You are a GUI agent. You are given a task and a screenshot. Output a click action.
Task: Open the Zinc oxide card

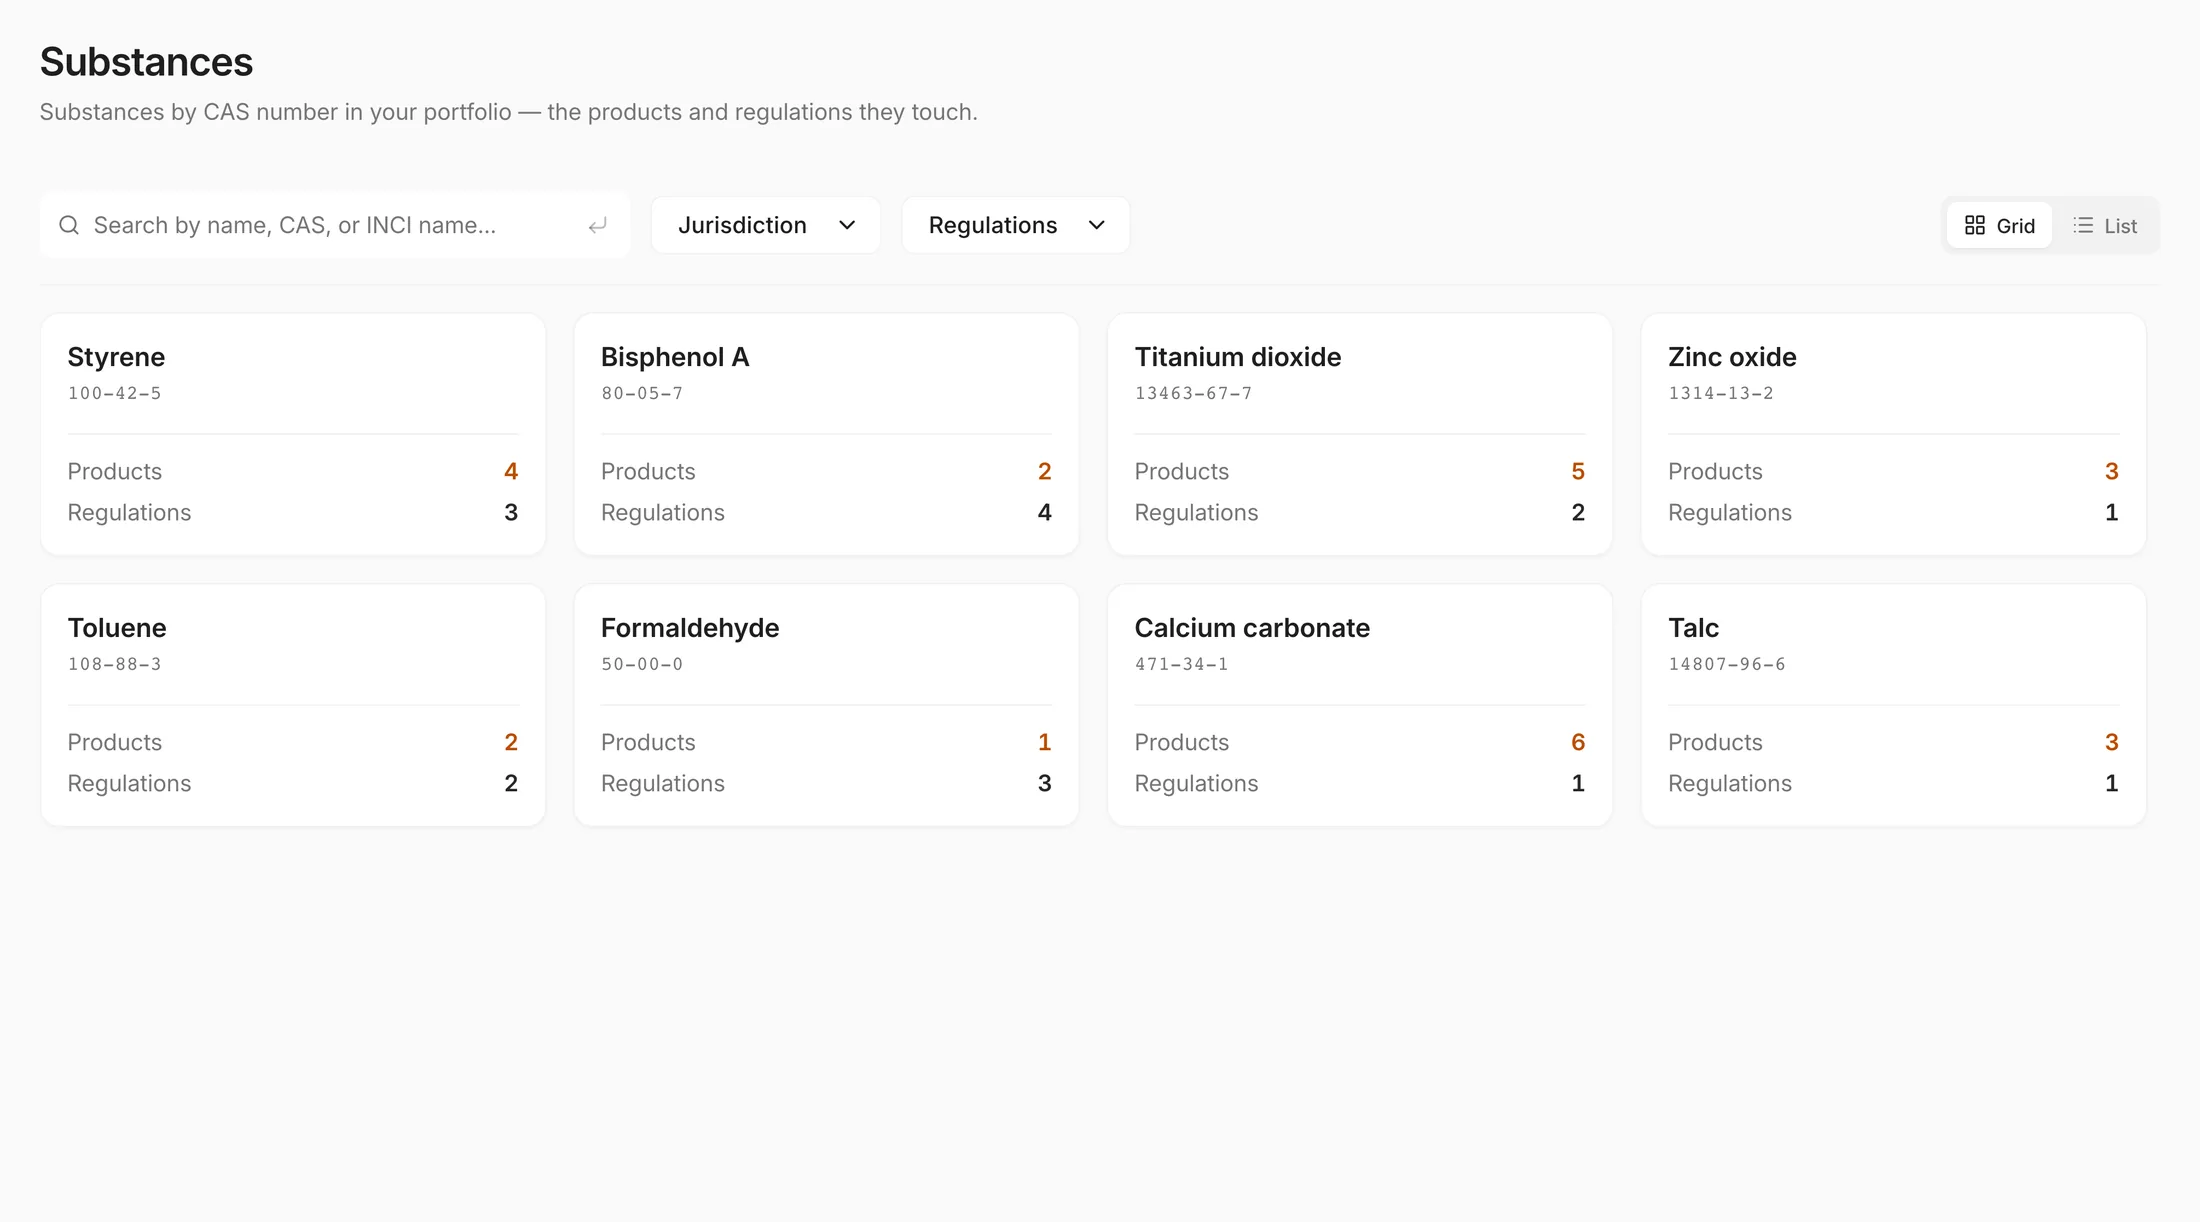(1893, 434)
